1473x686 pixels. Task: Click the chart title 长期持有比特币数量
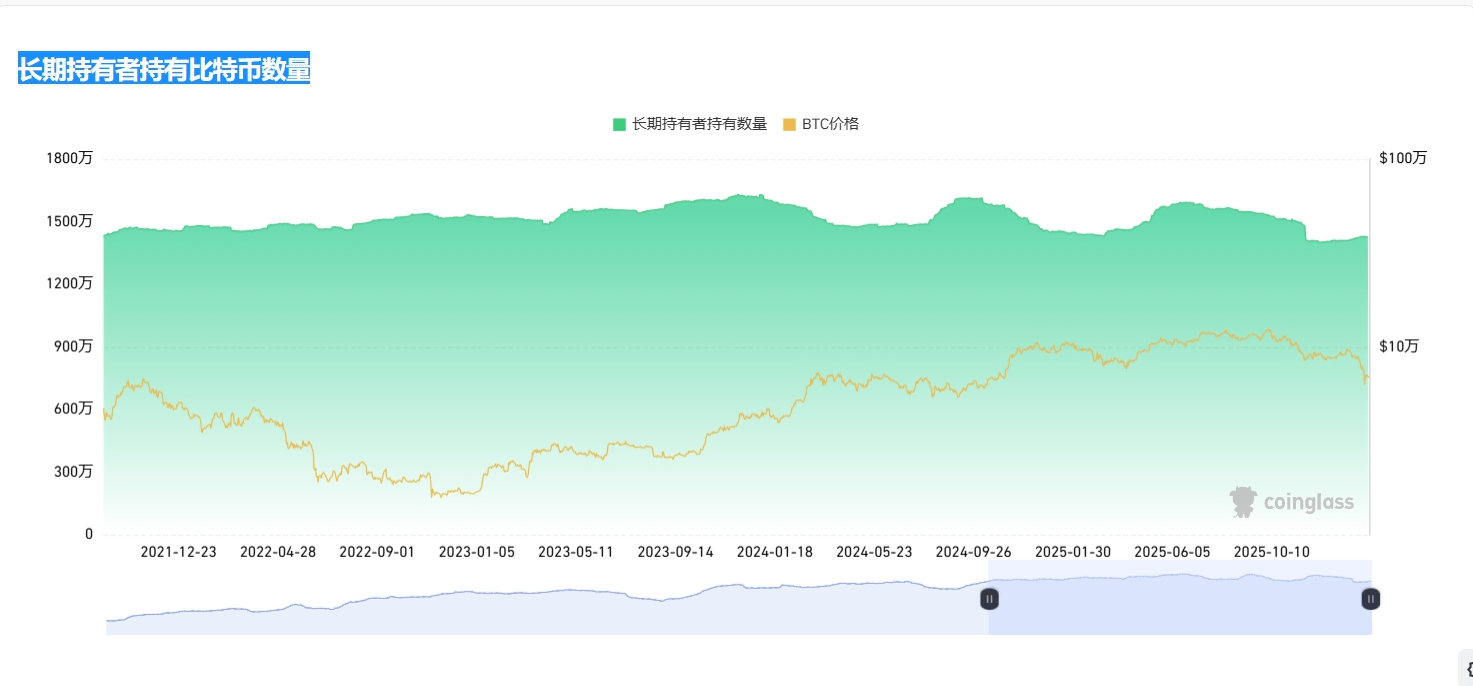point(164,70)
